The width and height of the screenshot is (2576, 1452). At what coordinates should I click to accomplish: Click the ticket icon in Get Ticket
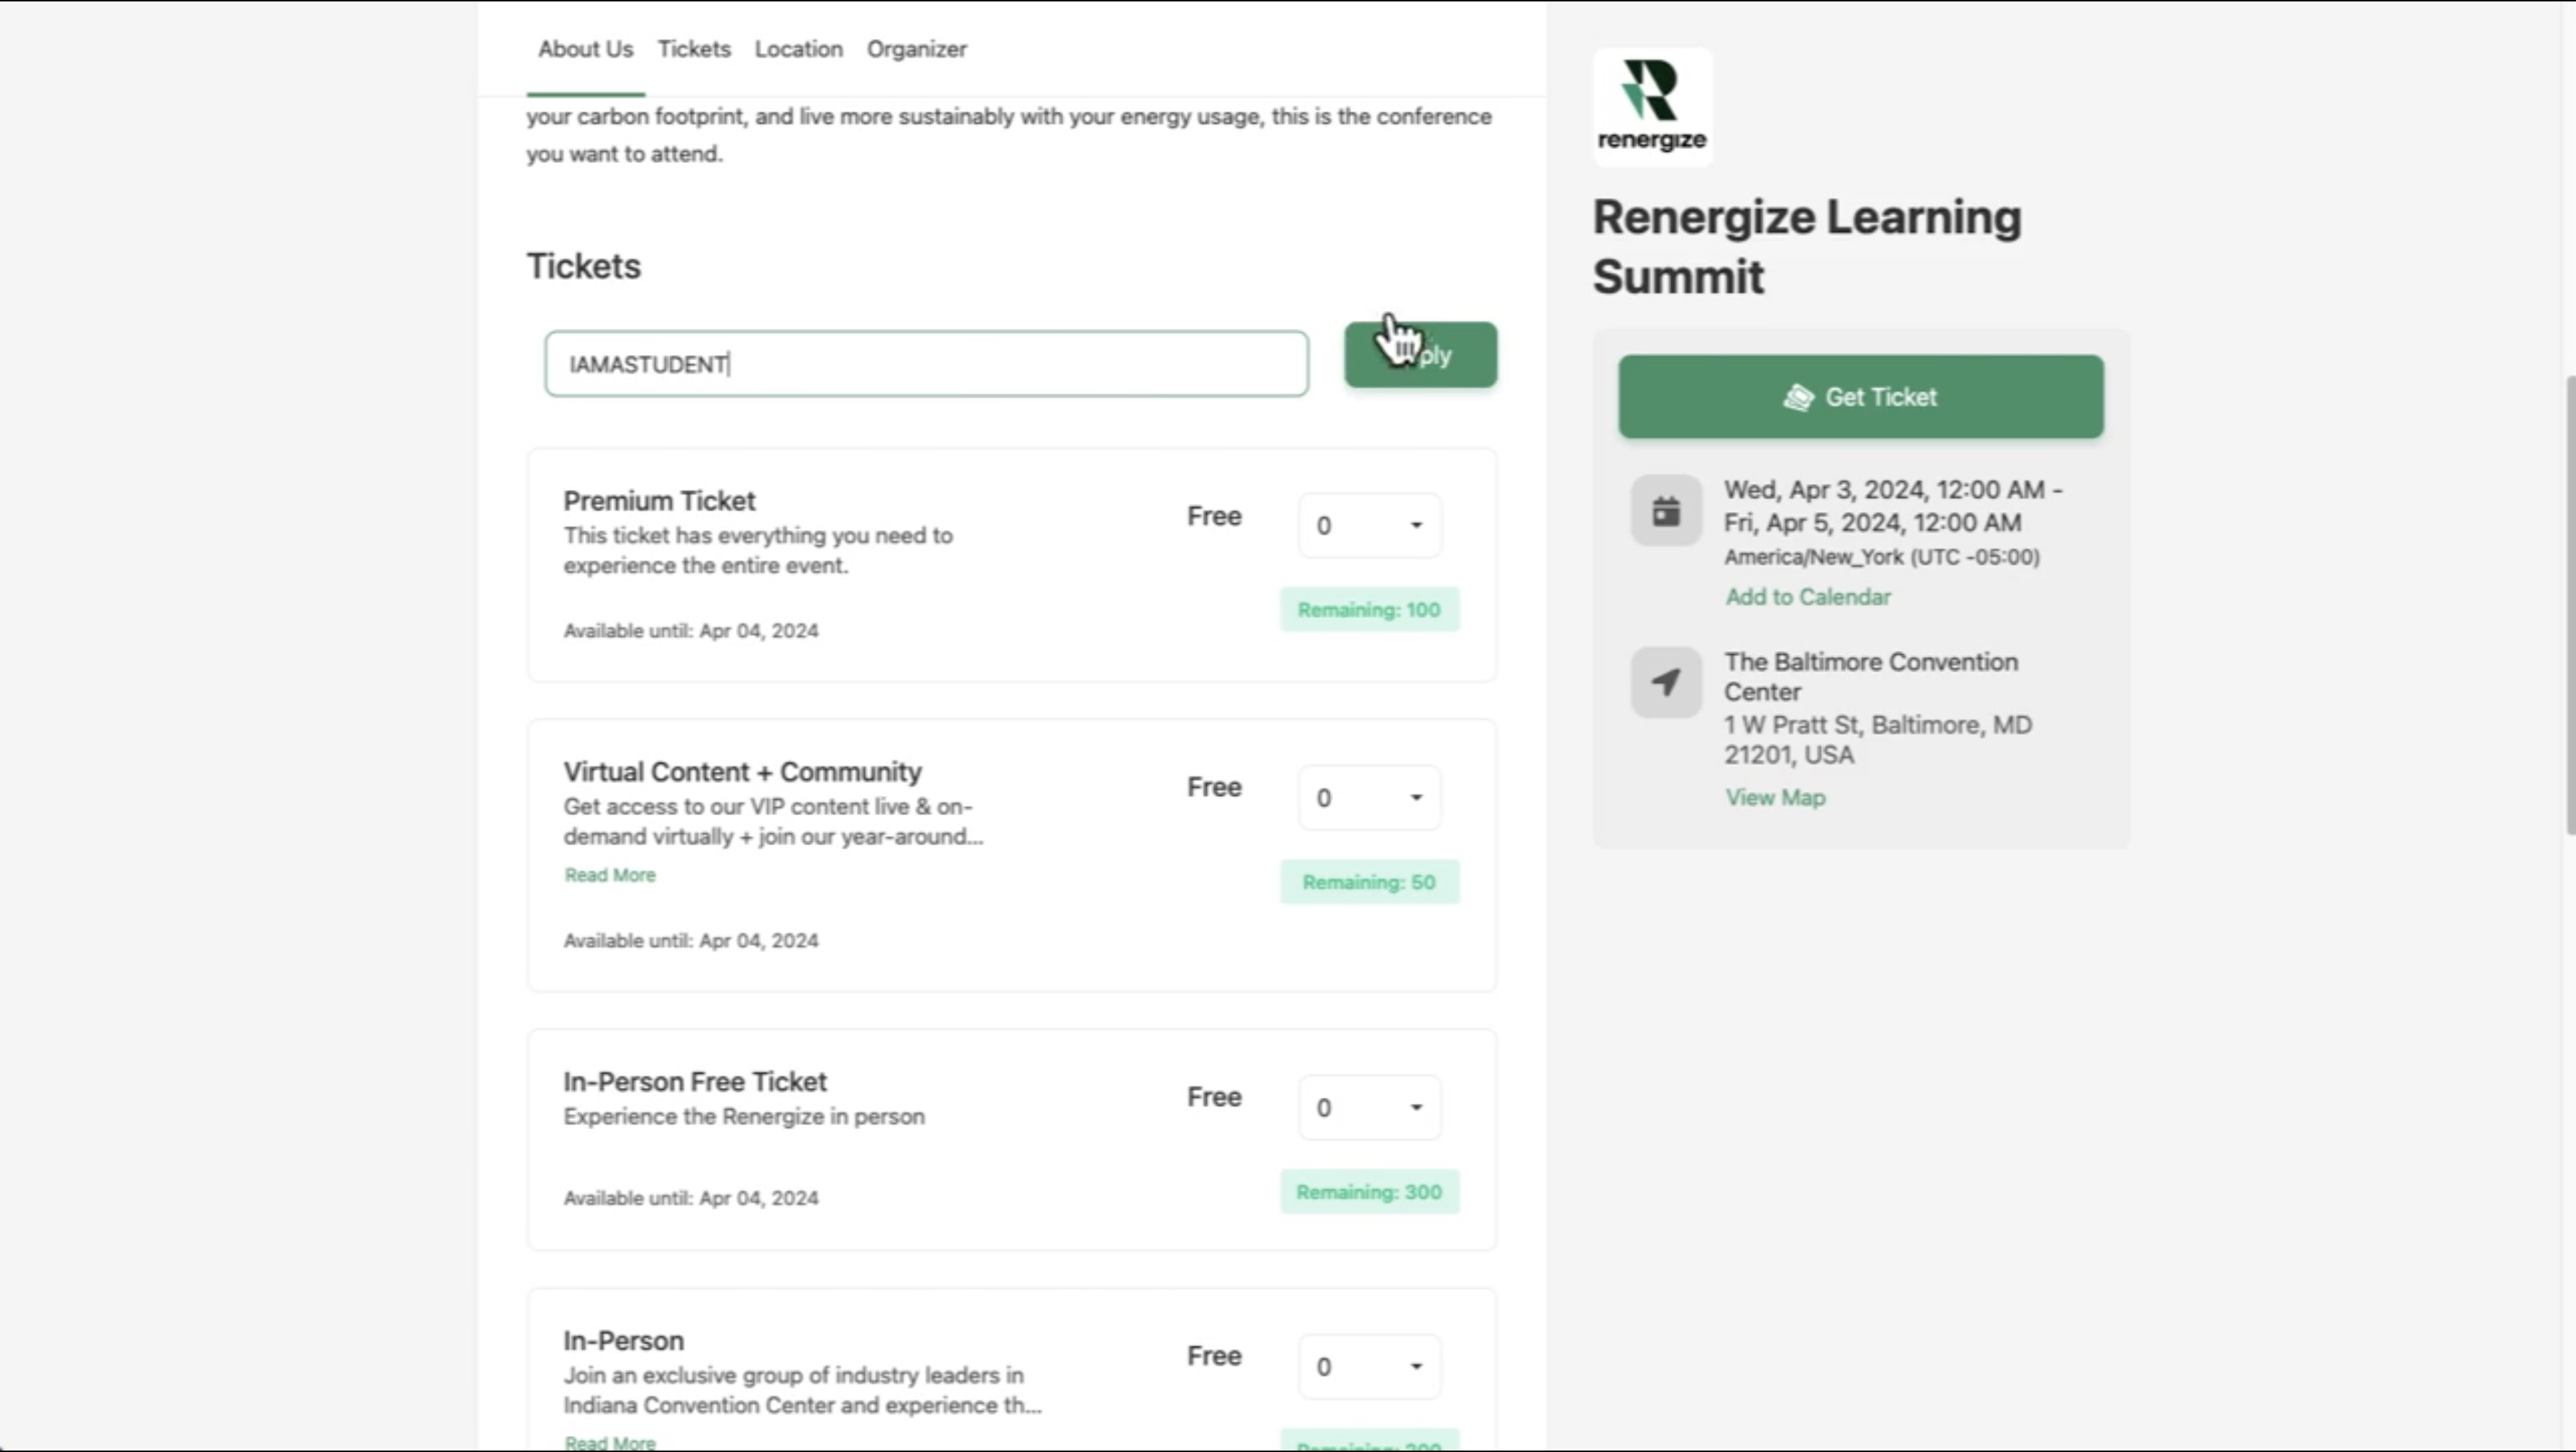[x=1798, y=397]
